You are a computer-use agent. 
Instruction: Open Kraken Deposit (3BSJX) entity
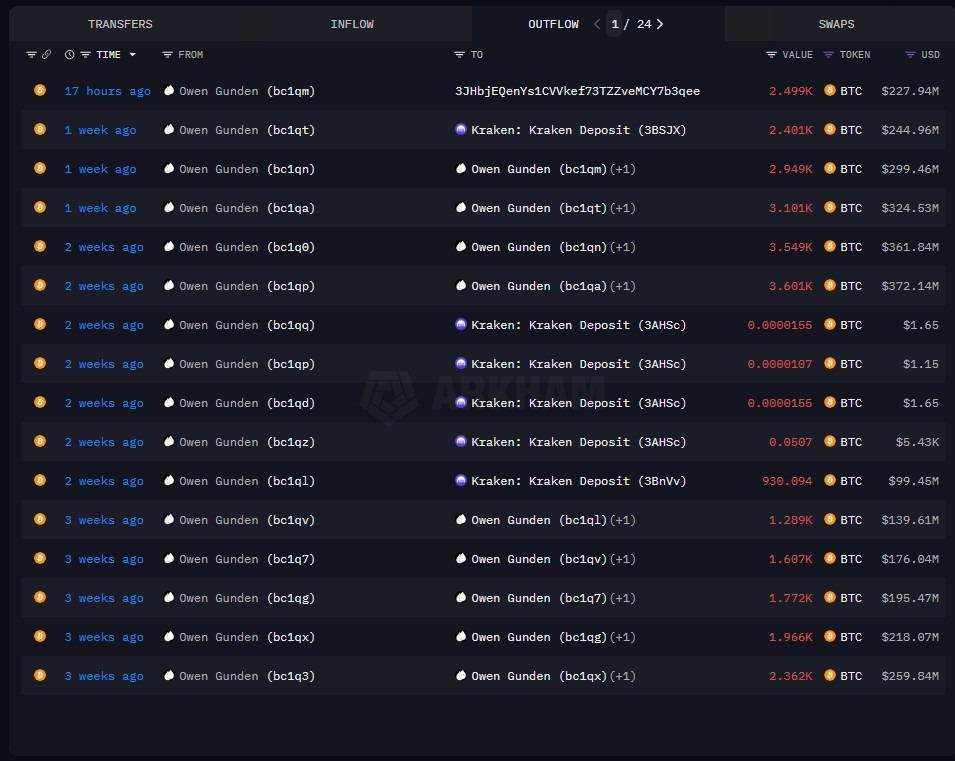coord(578,130)
